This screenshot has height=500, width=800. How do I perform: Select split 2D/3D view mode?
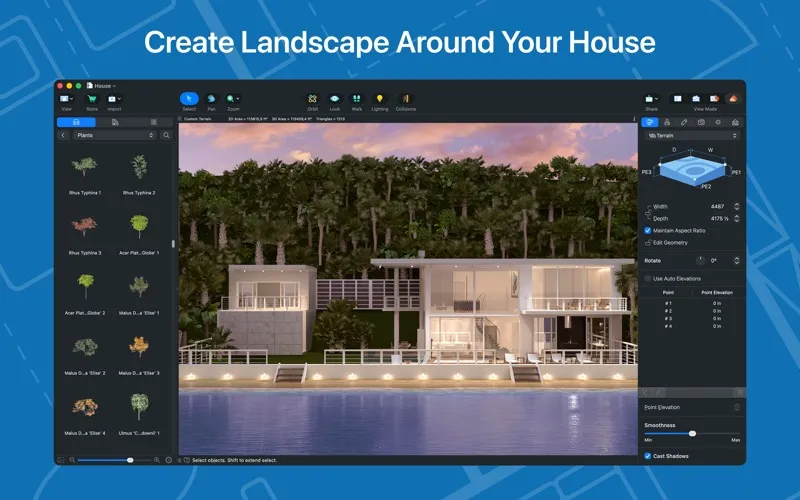714,99
